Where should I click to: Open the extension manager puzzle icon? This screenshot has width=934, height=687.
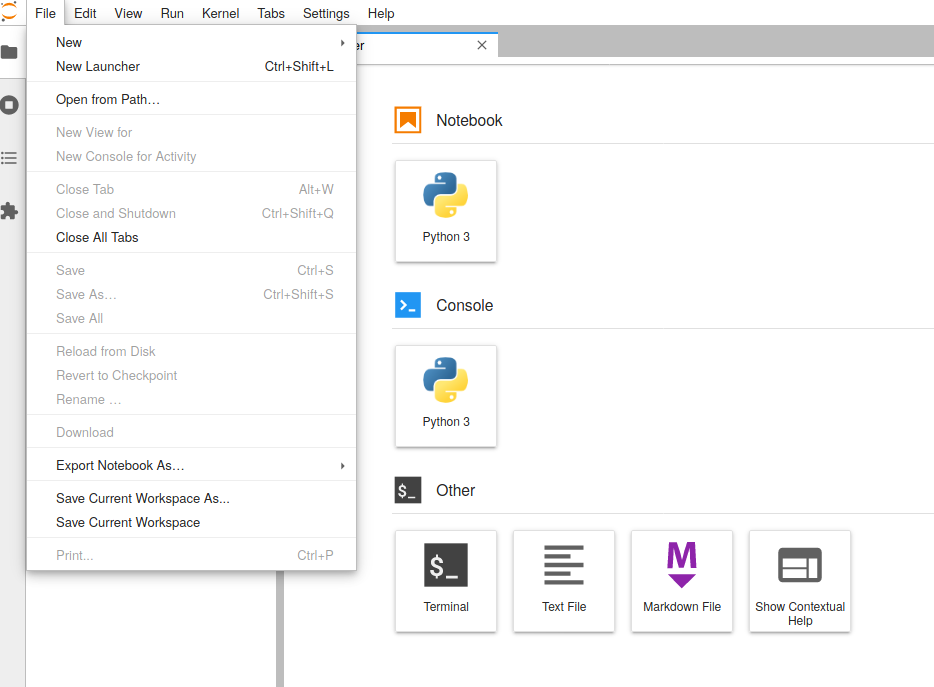10,210
